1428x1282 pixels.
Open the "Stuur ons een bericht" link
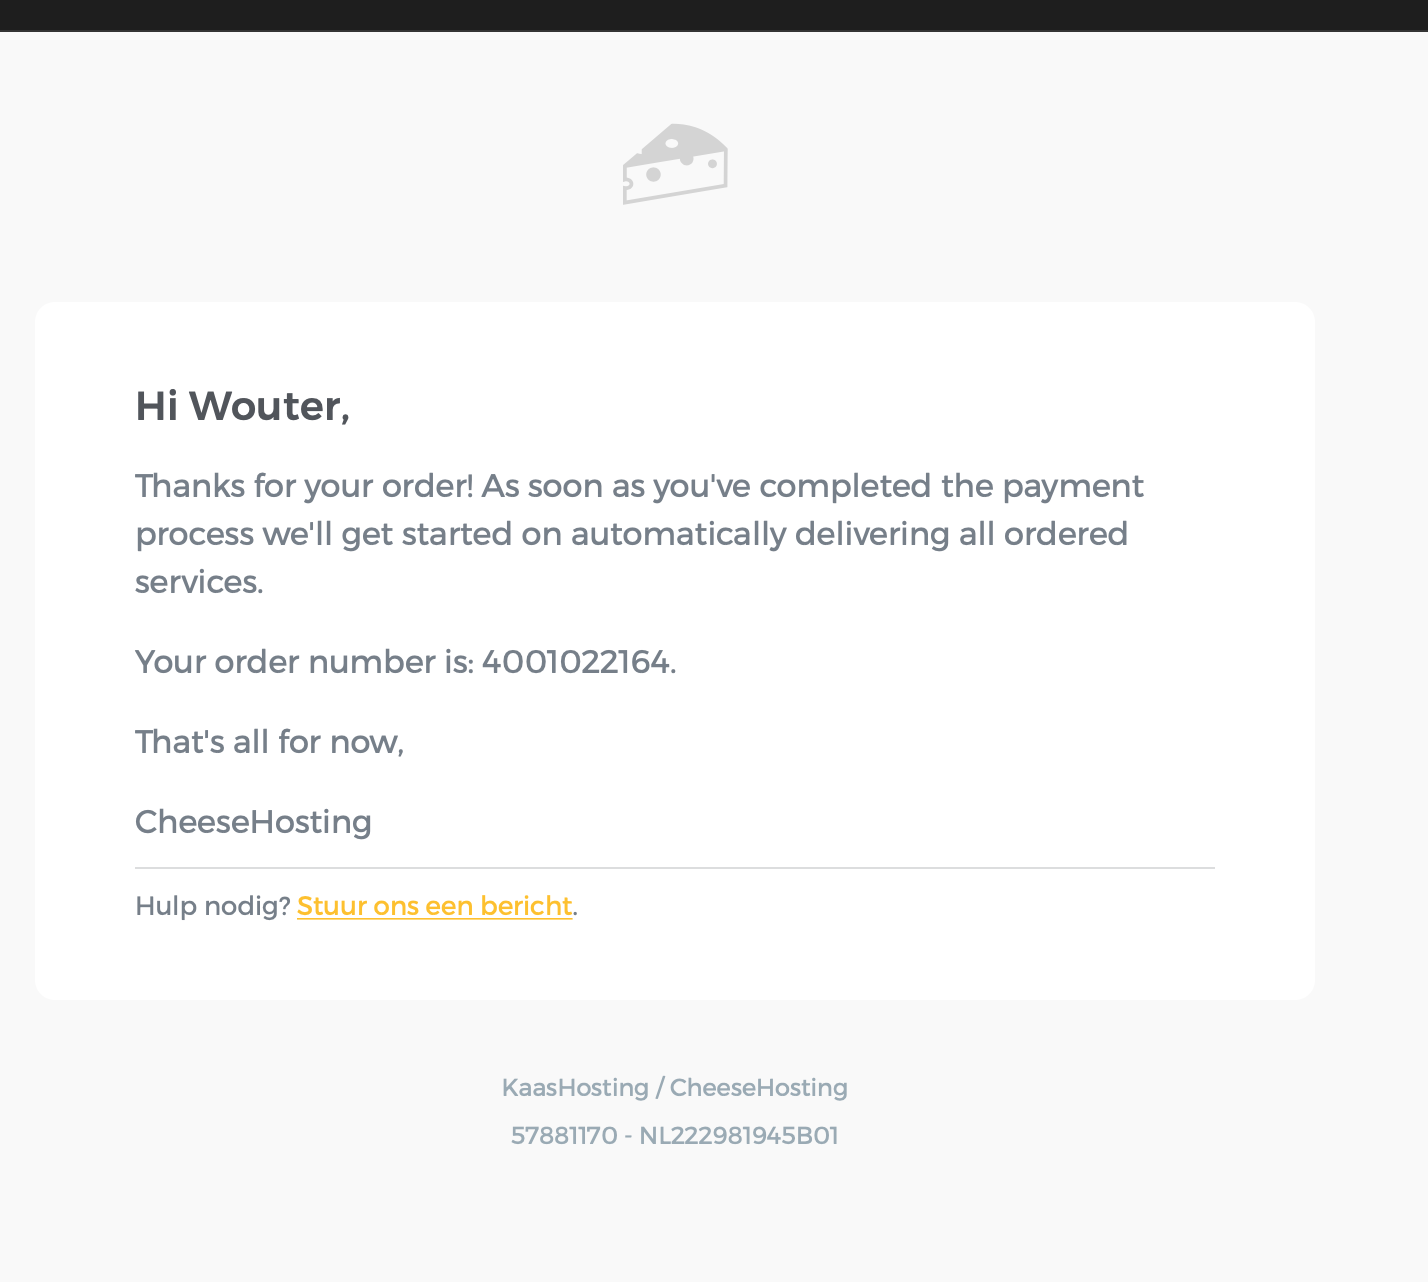click(x=434, y=906)
